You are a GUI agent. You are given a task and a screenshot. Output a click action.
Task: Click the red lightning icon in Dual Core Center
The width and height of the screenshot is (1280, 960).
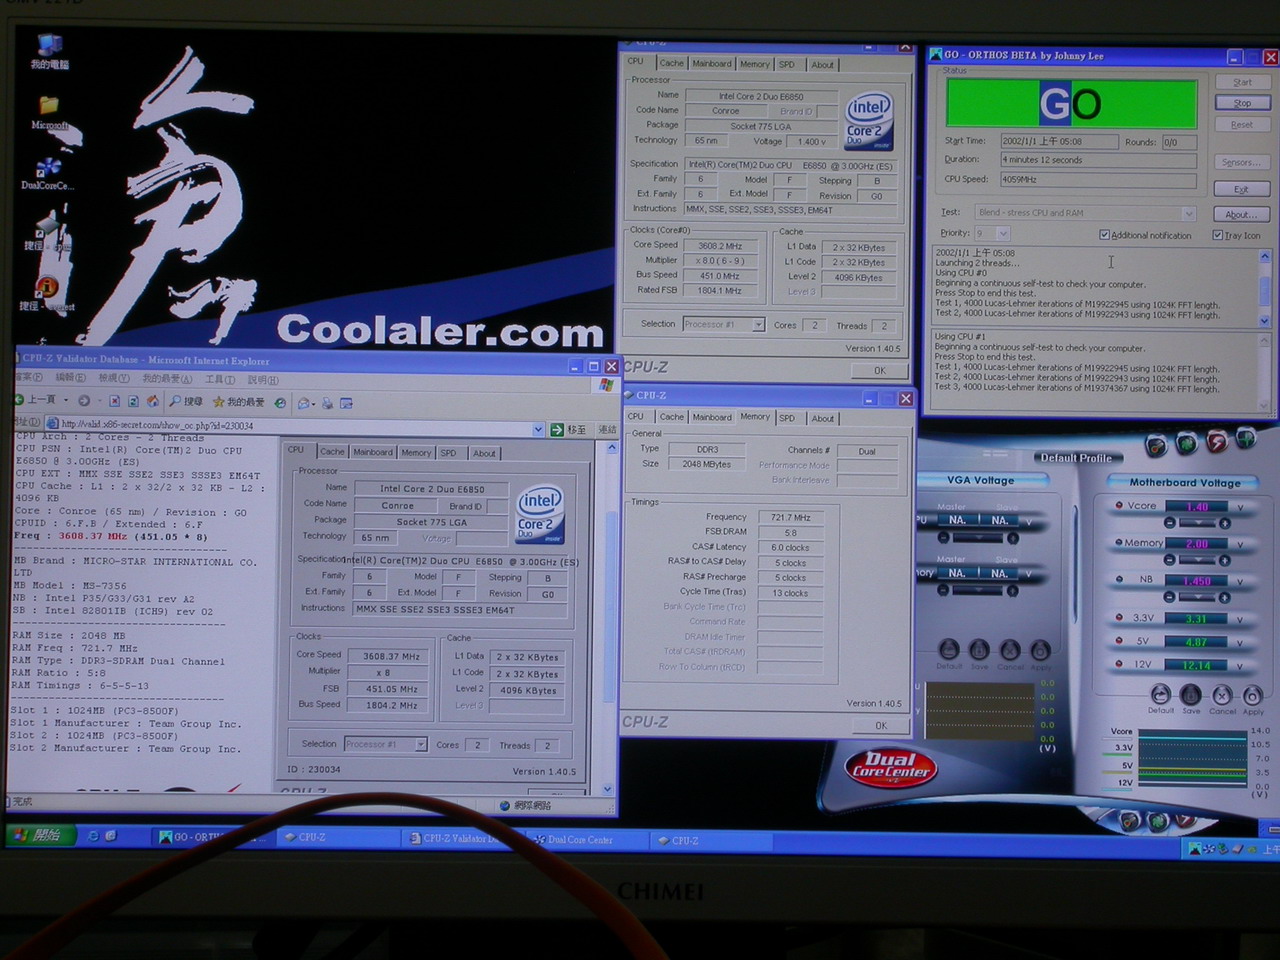click(1216, 441)
